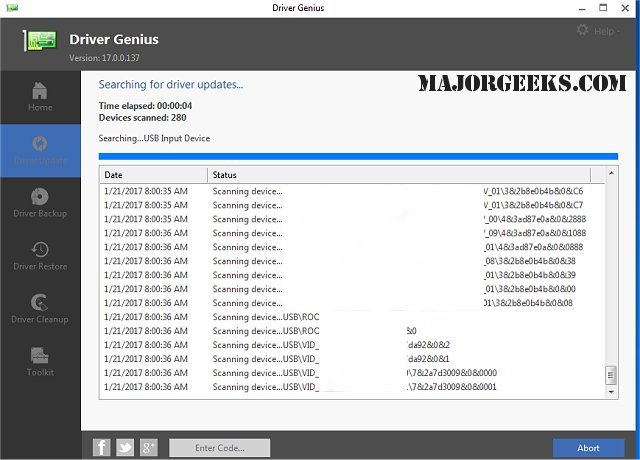Image resolution: width=640 pixels, height=460 pixels.
Task: Click the Facebook icon
Action: pos(101,447)
